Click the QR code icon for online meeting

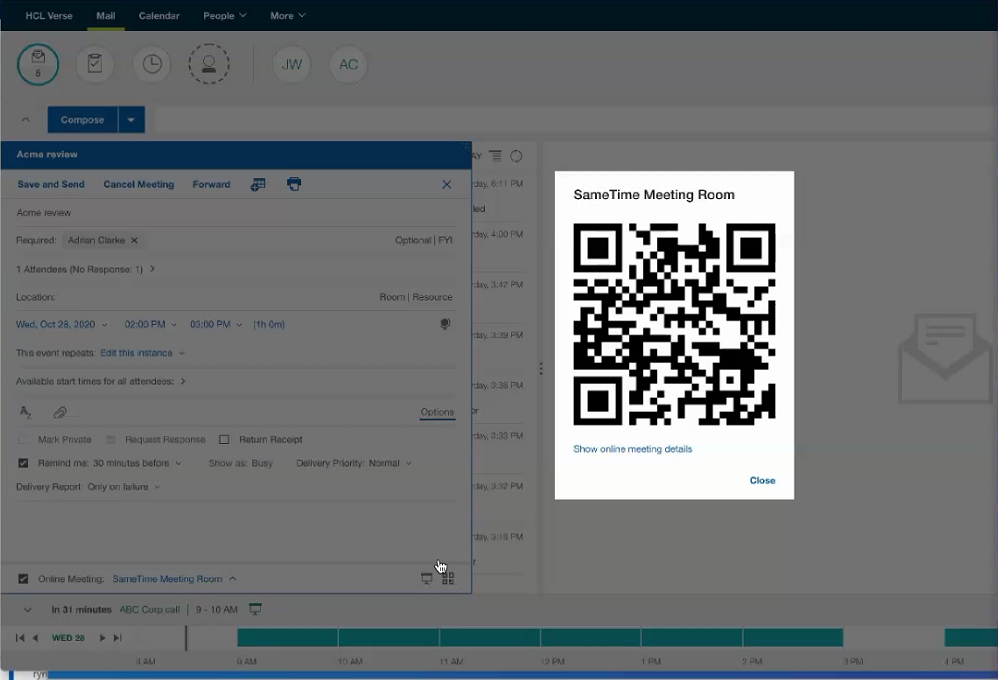(448, 579)
